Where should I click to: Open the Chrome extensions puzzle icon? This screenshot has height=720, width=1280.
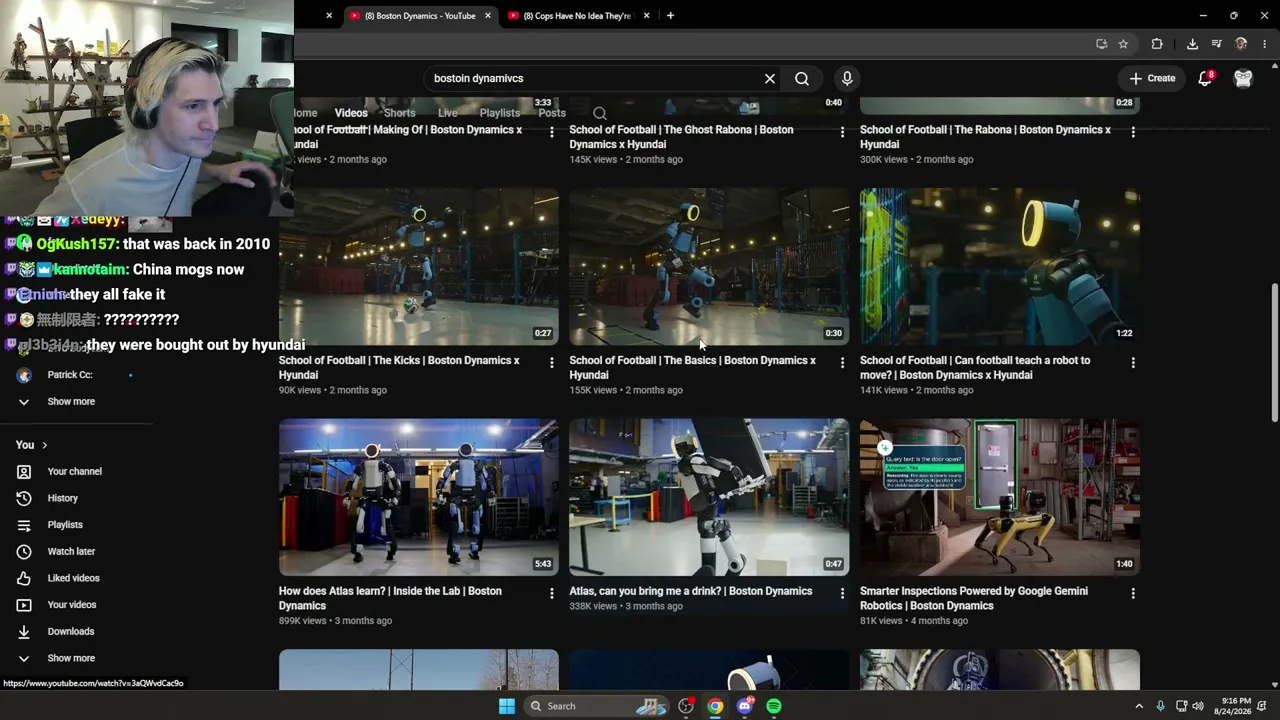coord(1157,44)
